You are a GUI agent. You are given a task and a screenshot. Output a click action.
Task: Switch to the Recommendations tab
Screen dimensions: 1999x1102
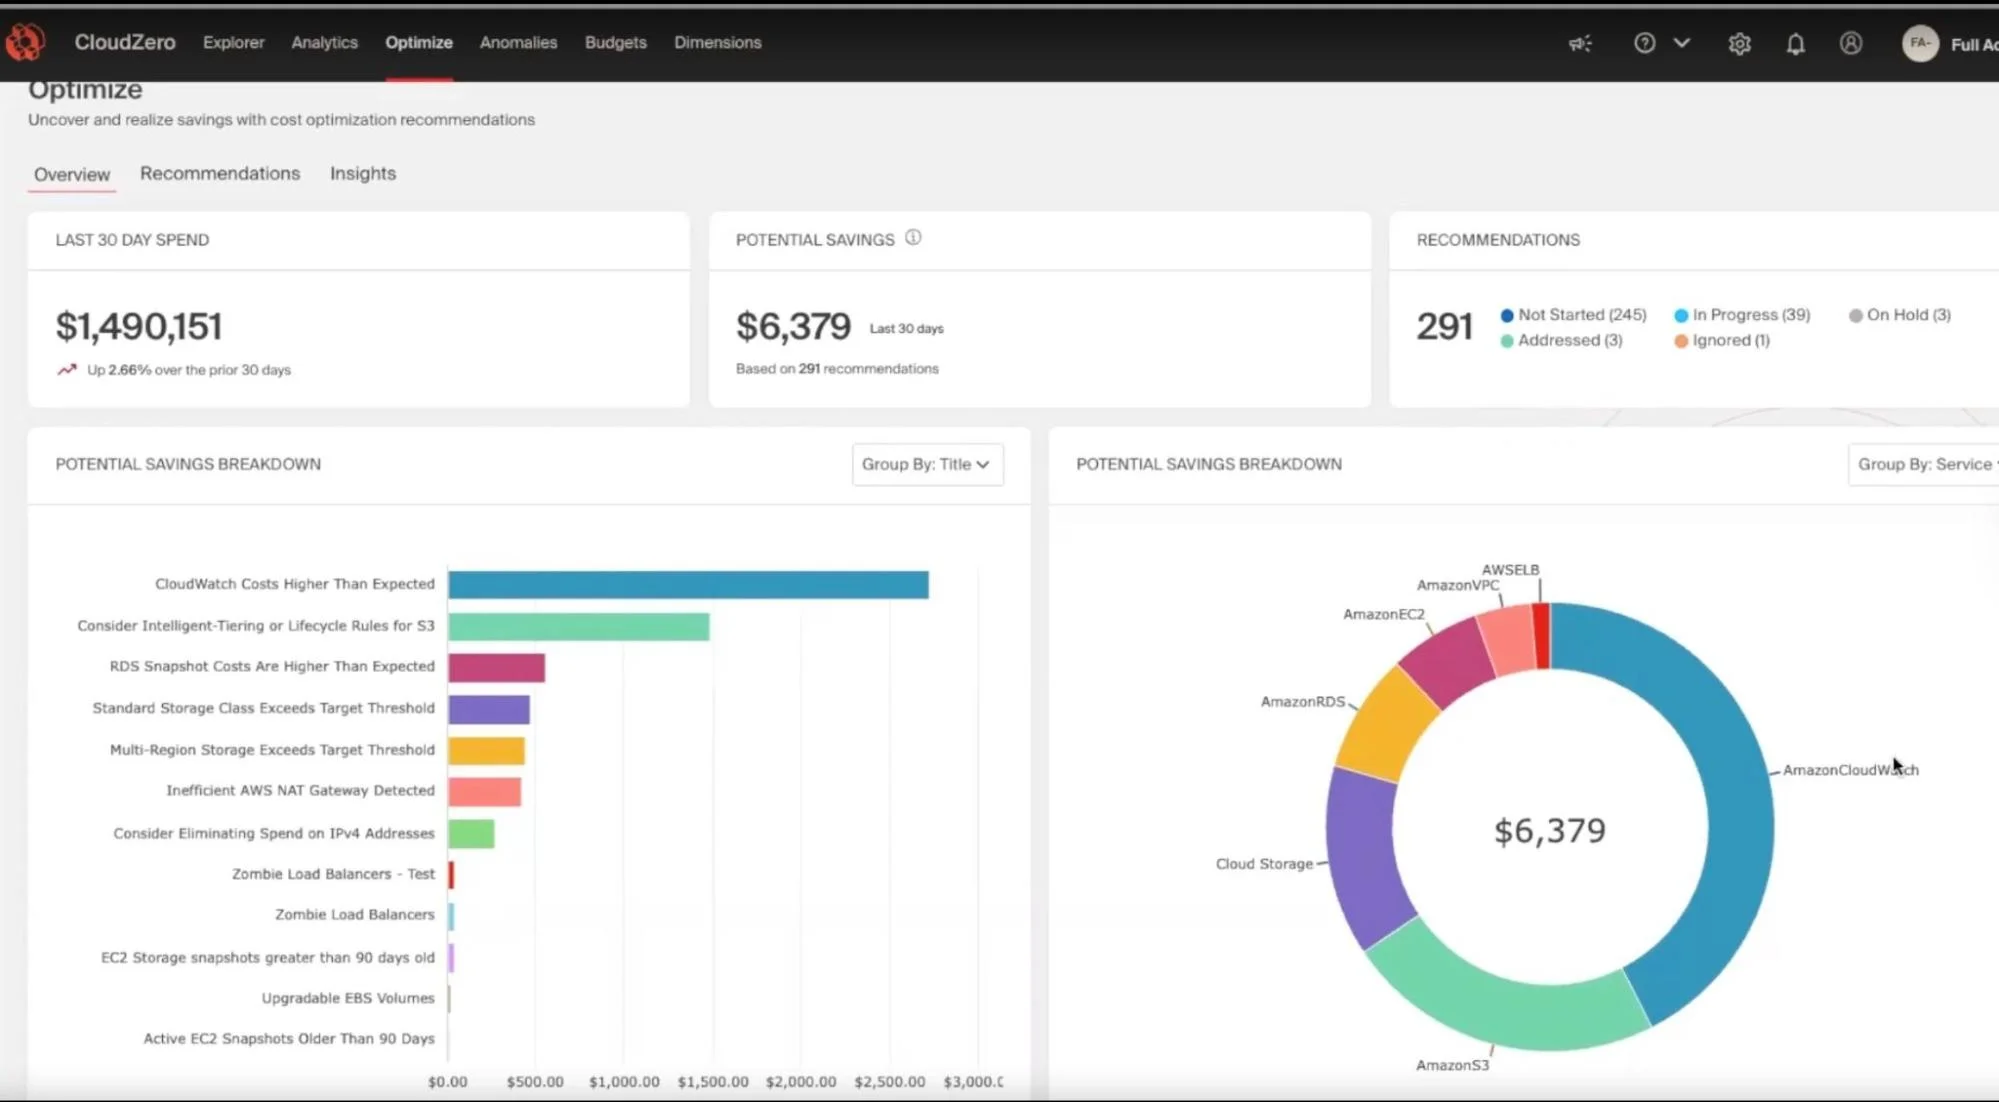tap(219, 173)
